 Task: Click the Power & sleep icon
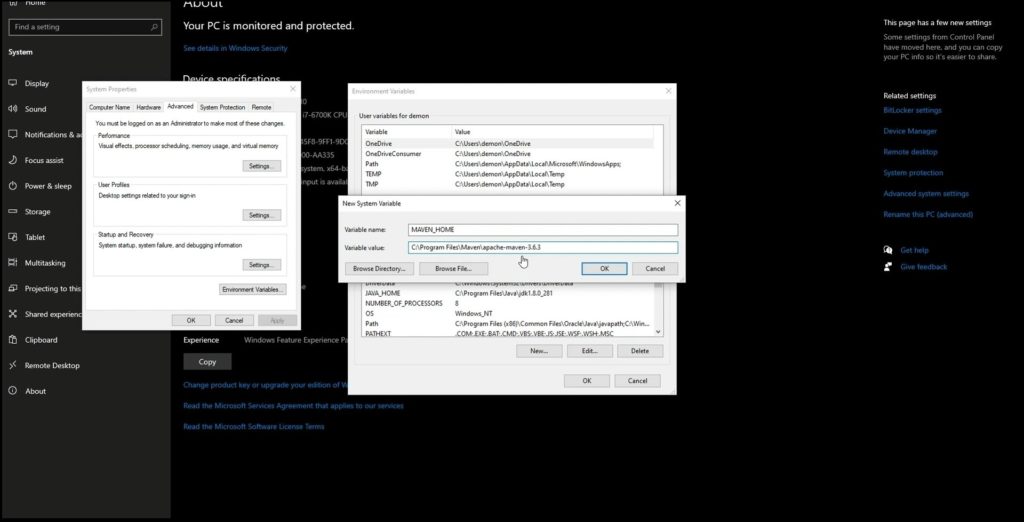pos(12,186)
